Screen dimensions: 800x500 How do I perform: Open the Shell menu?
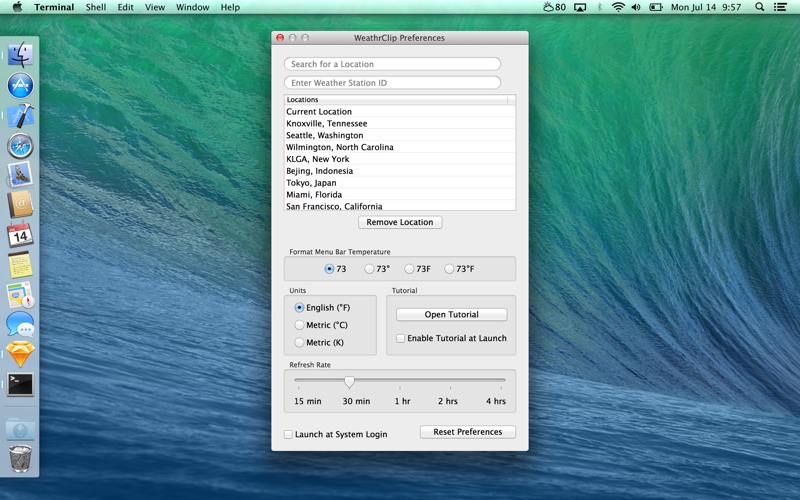click(96, 7)
